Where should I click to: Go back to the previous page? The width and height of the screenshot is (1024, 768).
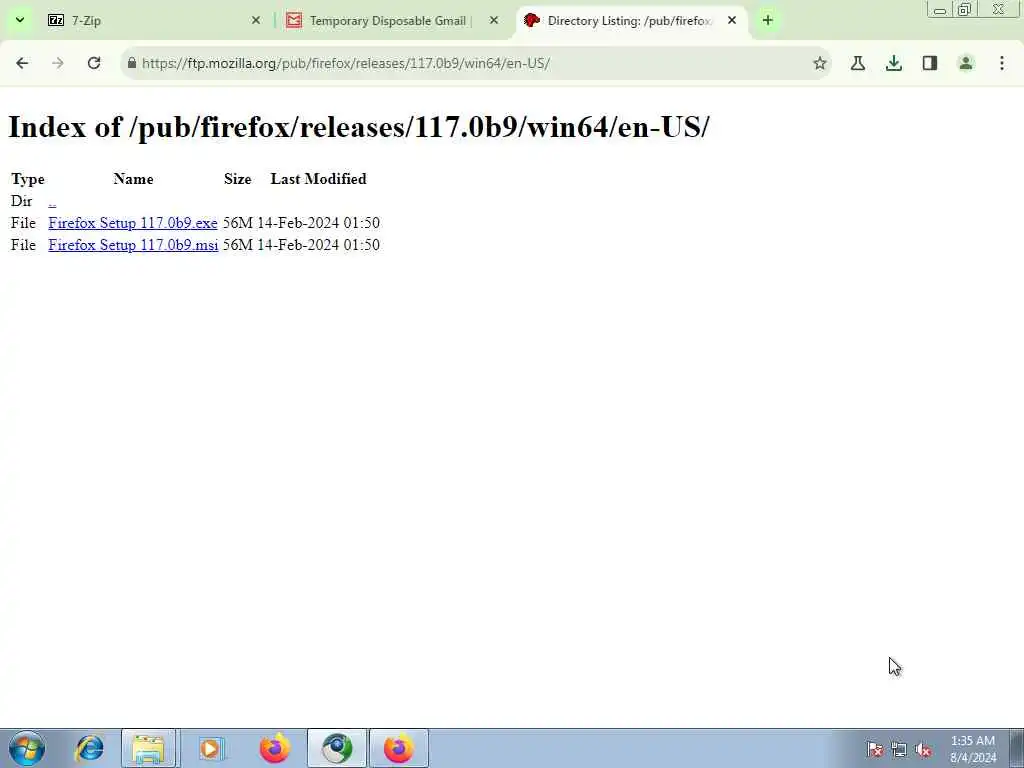(x=22, y=63)
